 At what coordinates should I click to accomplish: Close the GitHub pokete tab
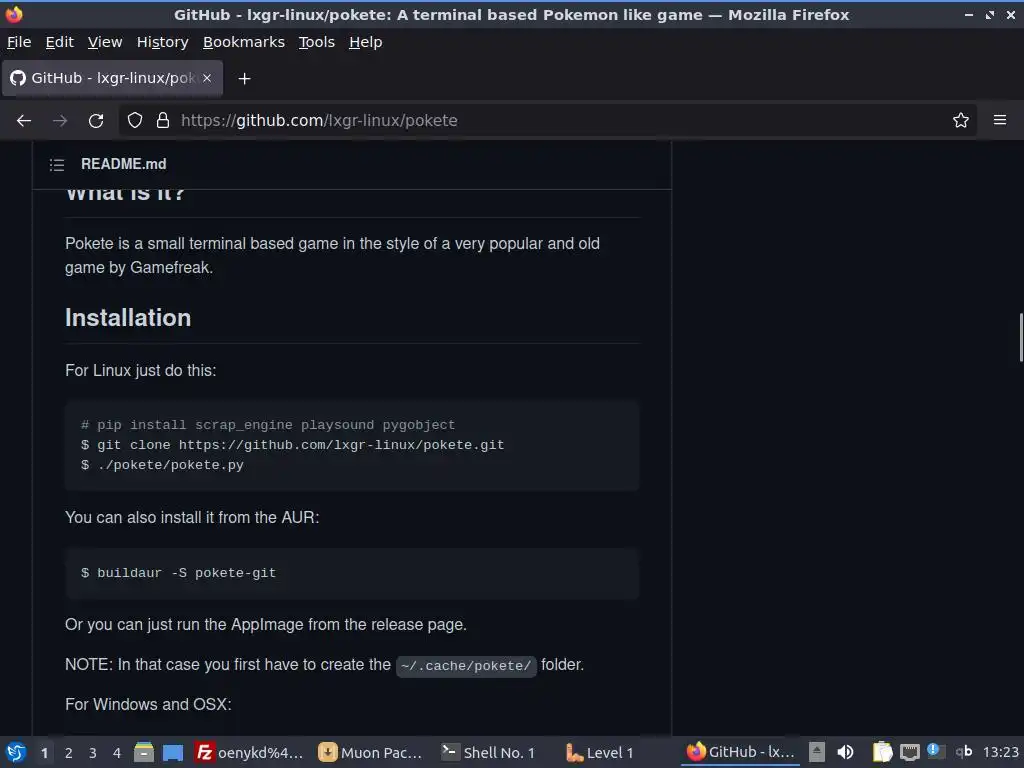click(207, 78)
